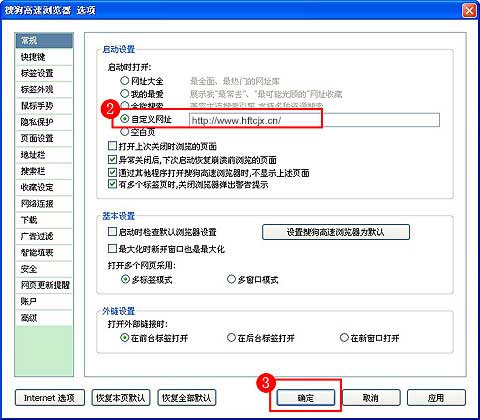This screenshot has height=420, width=480.
Task: Close the options dialog with X
Action: click(469, 11)
